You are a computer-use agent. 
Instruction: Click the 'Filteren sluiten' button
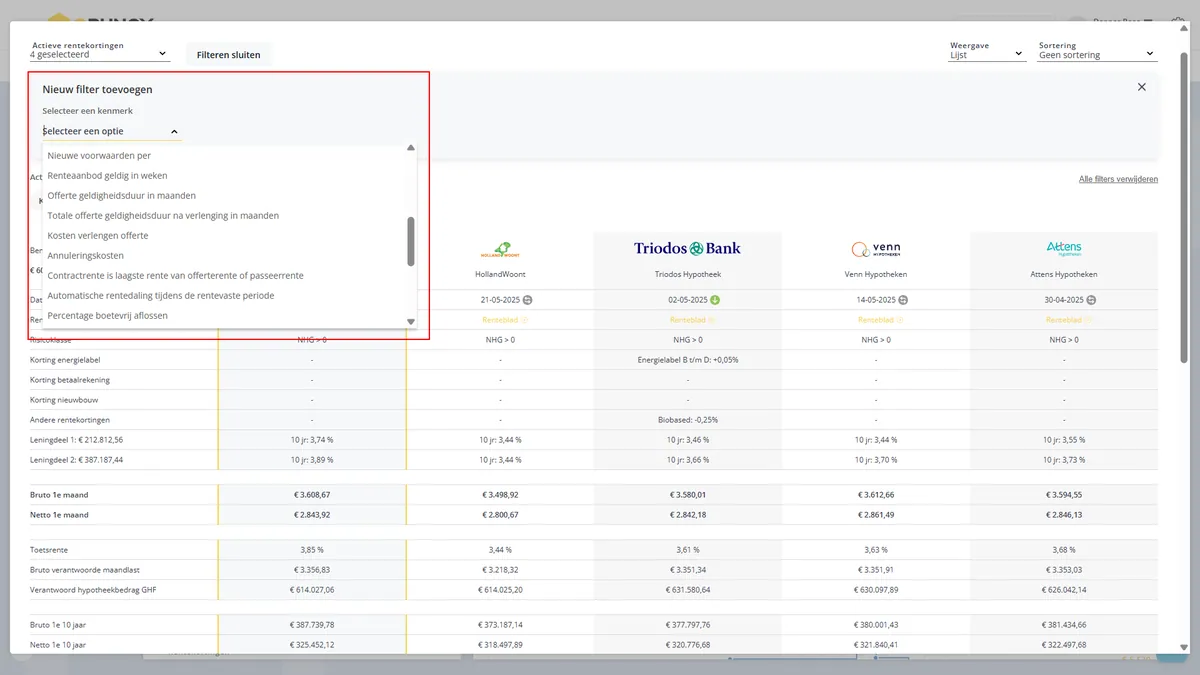click(x=228, y=55)
